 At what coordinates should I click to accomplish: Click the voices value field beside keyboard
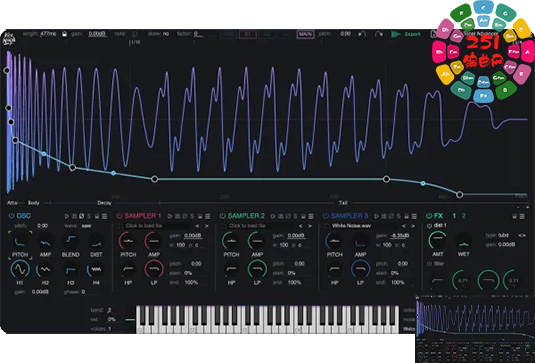tap(110, 329)
